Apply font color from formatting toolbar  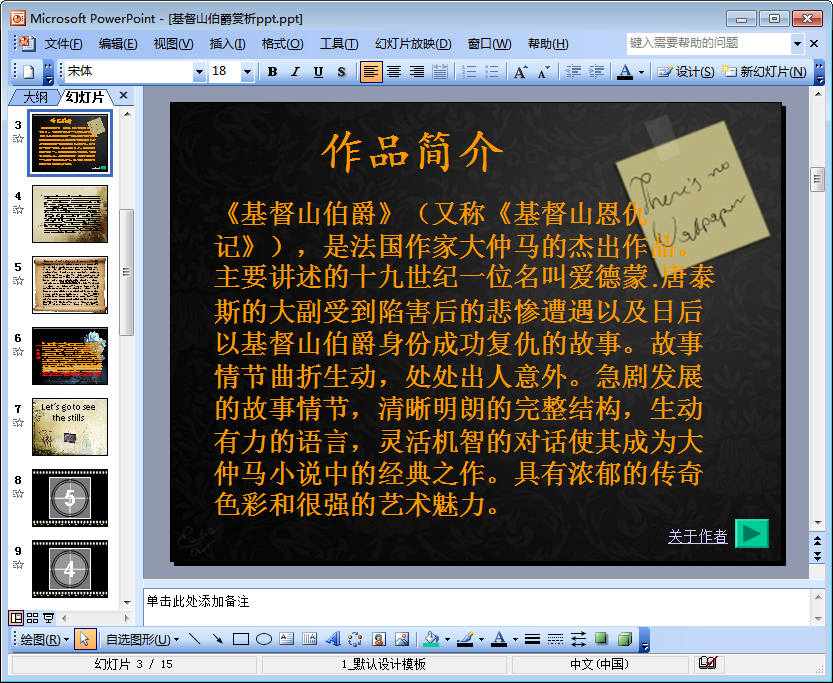[625, 72]
